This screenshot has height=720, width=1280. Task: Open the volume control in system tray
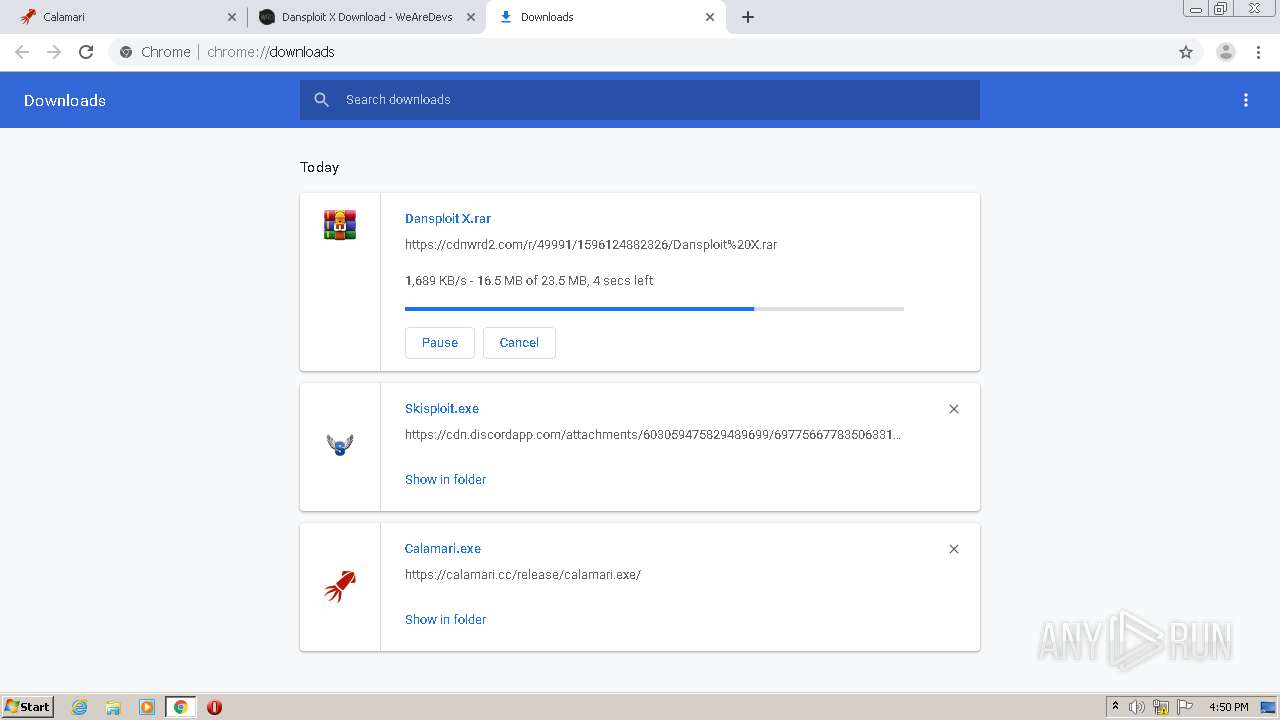pos(1137,707)
